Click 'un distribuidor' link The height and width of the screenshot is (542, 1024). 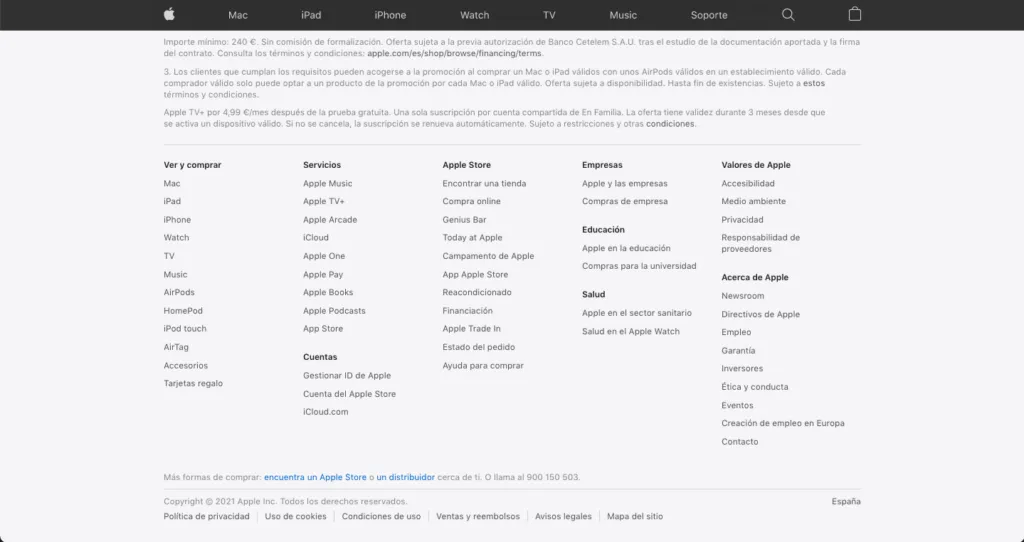tap(405, 477)
